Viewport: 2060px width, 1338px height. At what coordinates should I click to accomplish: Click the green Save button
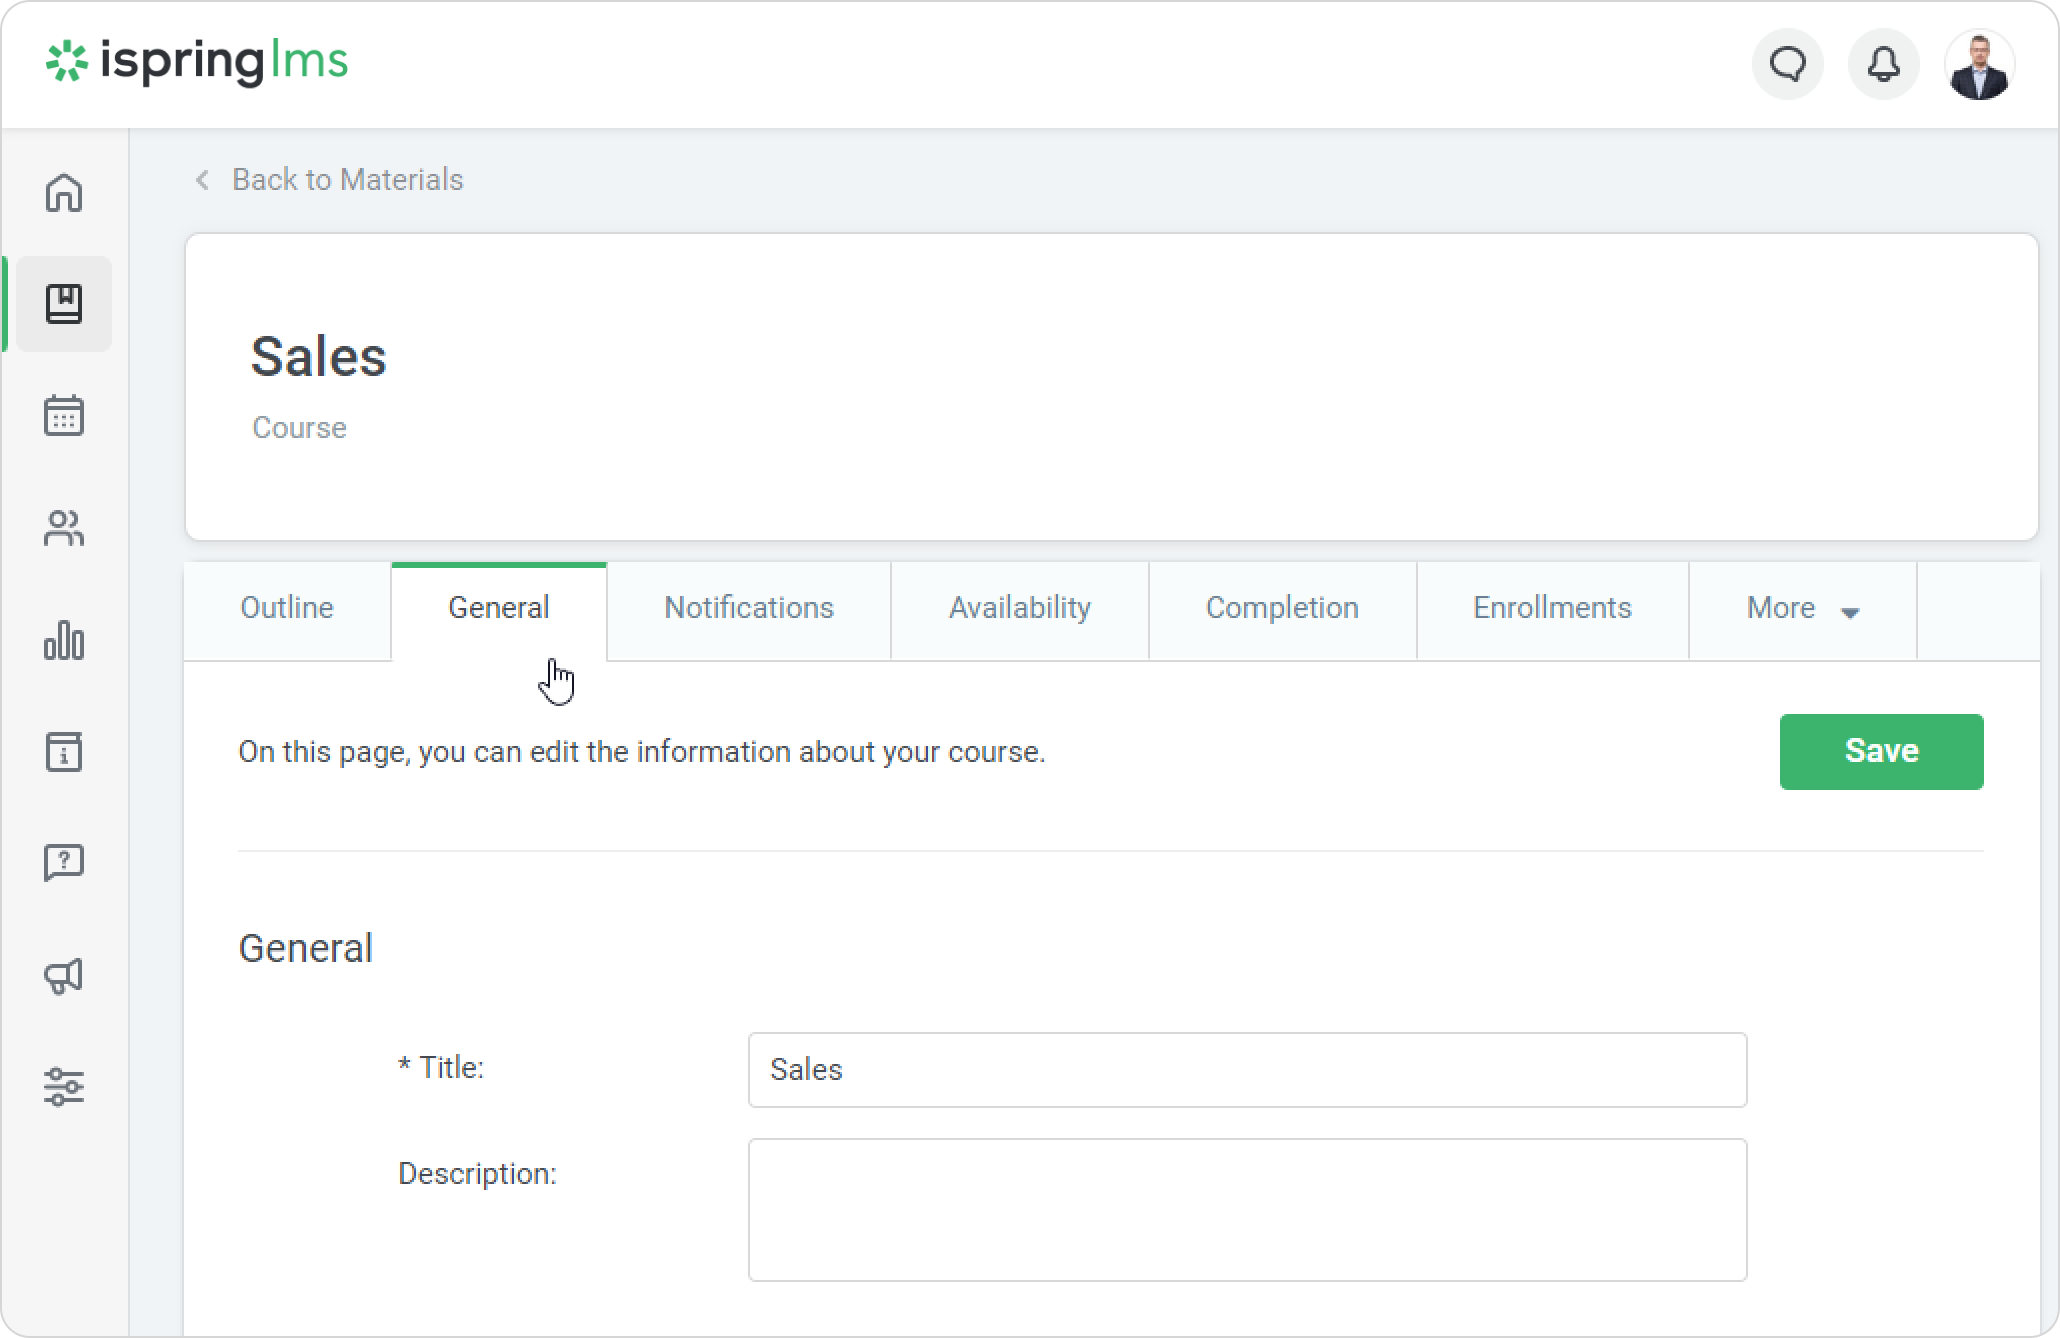(1881, 752)
